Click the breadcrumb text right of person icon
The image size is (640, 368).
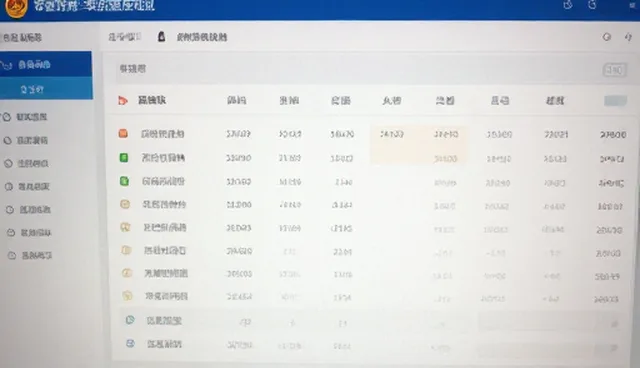[202, 37]
